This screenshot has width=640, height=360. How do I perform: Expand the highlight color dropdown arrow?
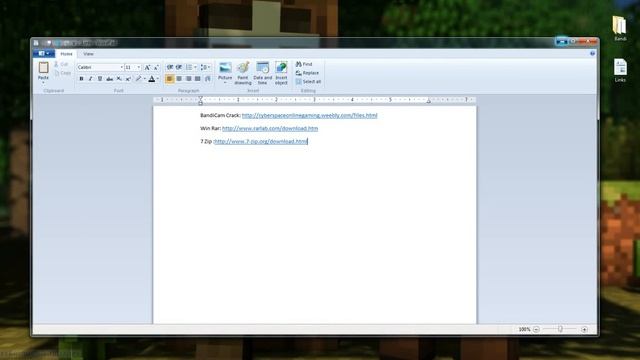(144, 79)
